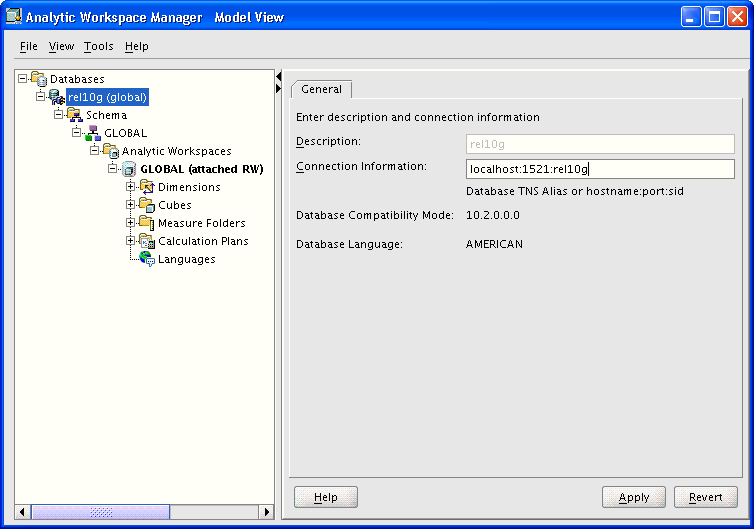The width and height of the screenshot is (754, 529).
Task: Select the rel10g (global) tree label
Action: click(x=107, y=97)
